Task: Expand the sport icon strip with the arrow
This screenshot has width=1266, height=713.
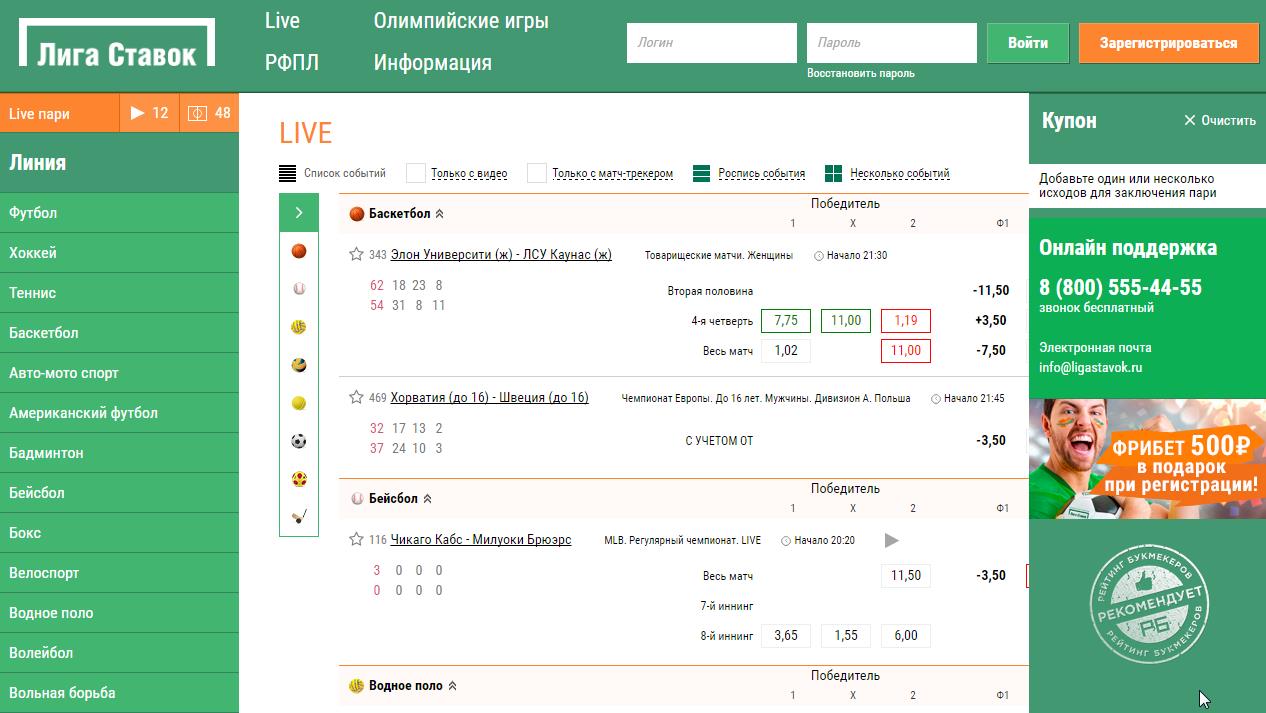Action: point(299,213)
